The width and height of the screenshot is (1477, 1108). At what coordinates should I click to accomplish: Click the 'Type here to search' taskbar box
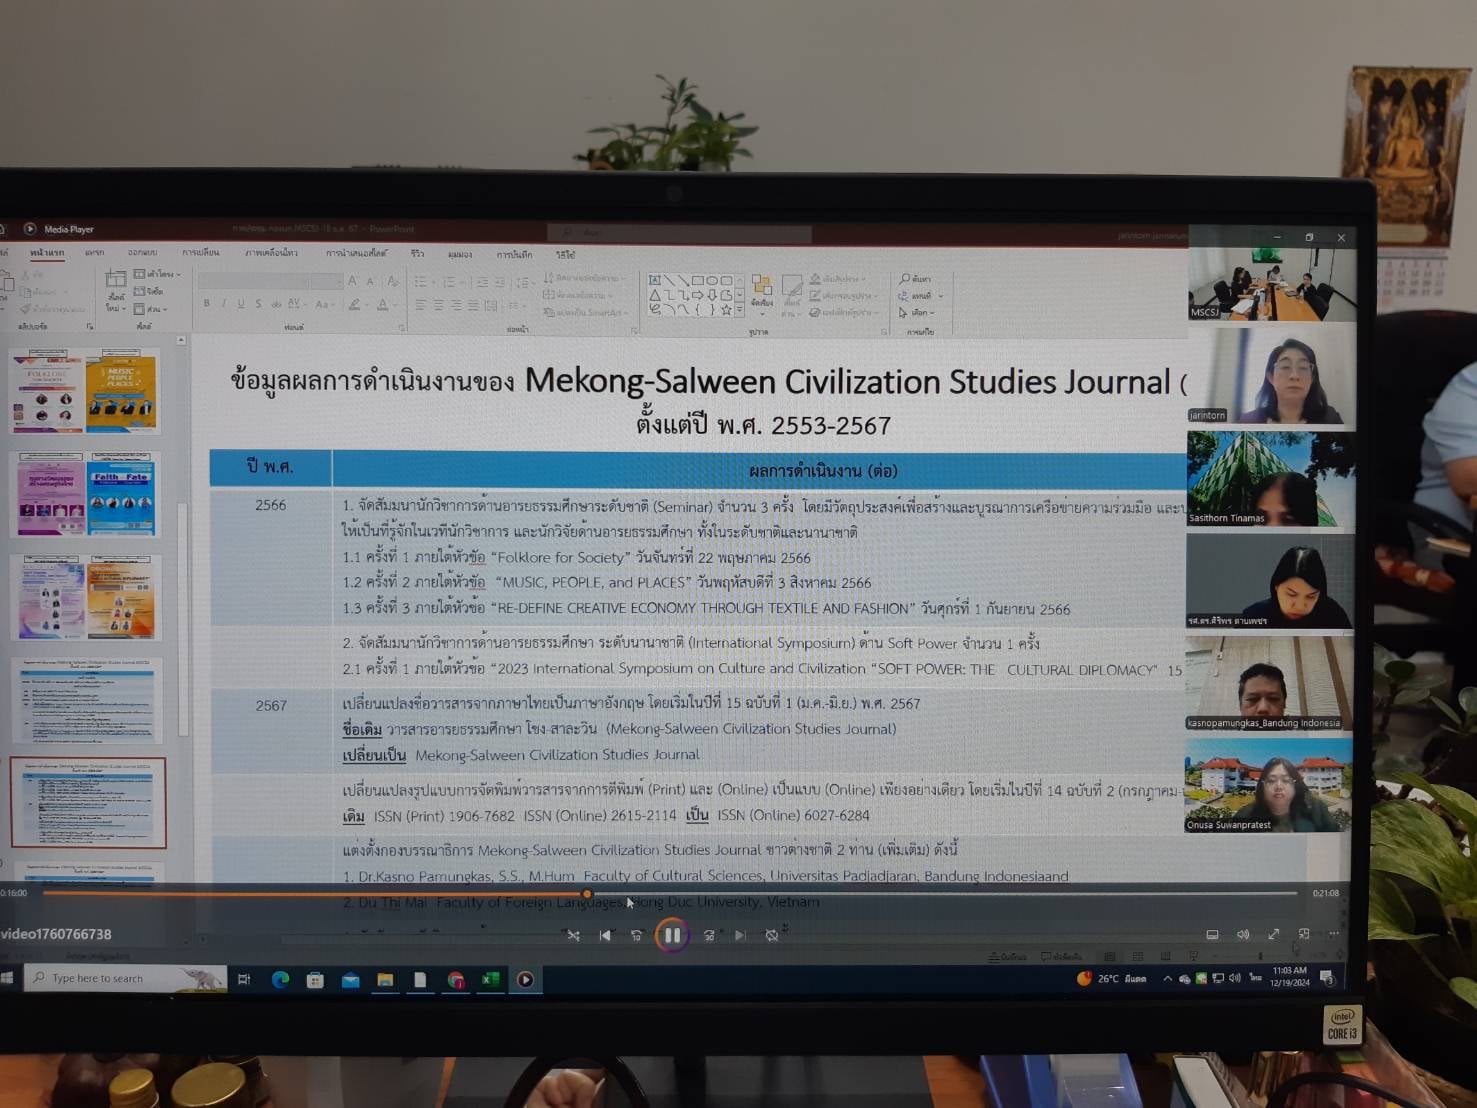tap(125, 978)
